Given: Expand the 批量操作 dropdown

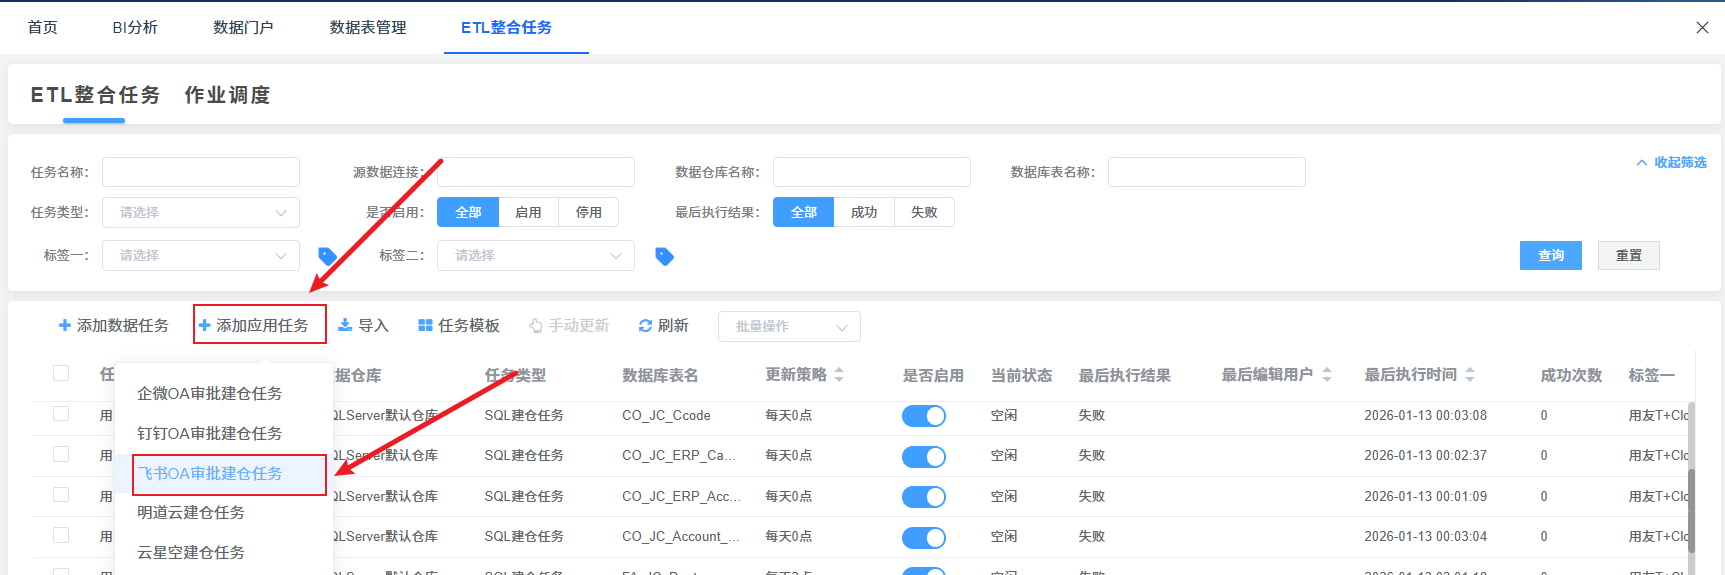Looking at the screenshot, I should pyautogui.click(x=789, y=326).
